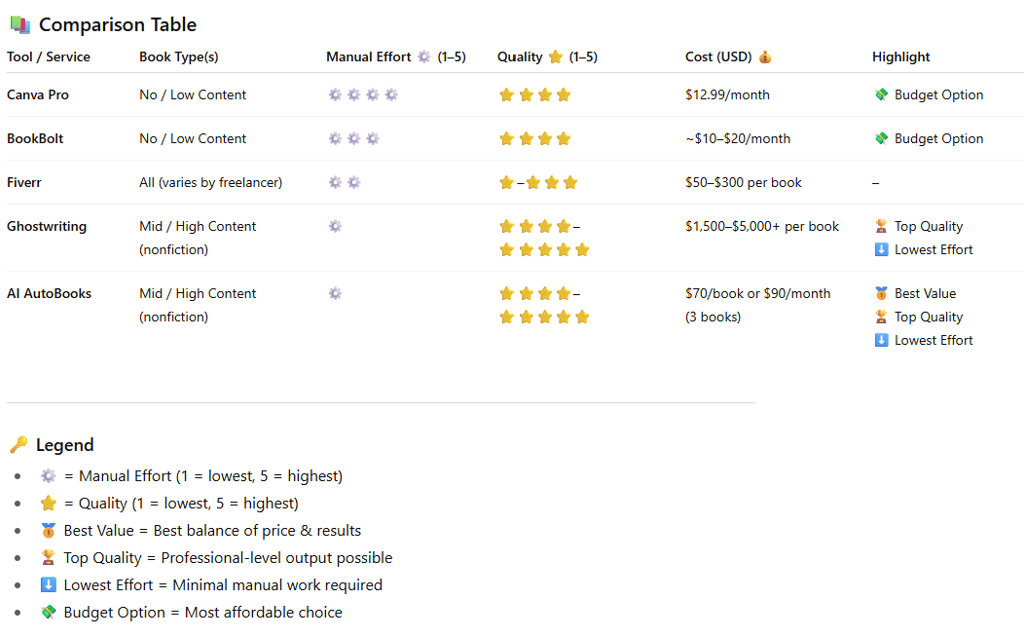Image resolution: width=1024 pixels, height=637 pixels.
Task: Click the books icon beside Comparison Table
Action: click(x=19, y=25)
